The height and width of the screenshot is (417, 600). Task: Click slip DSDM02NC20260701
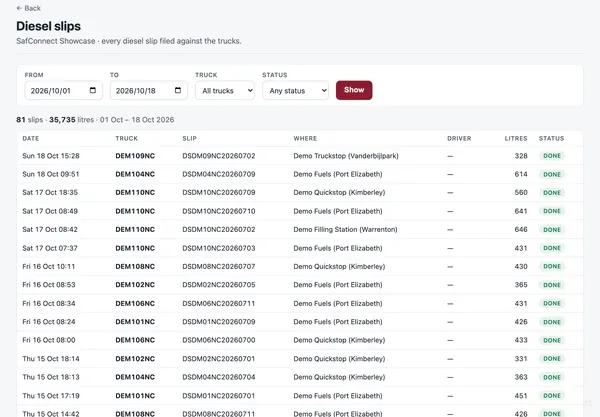(219, 358)
